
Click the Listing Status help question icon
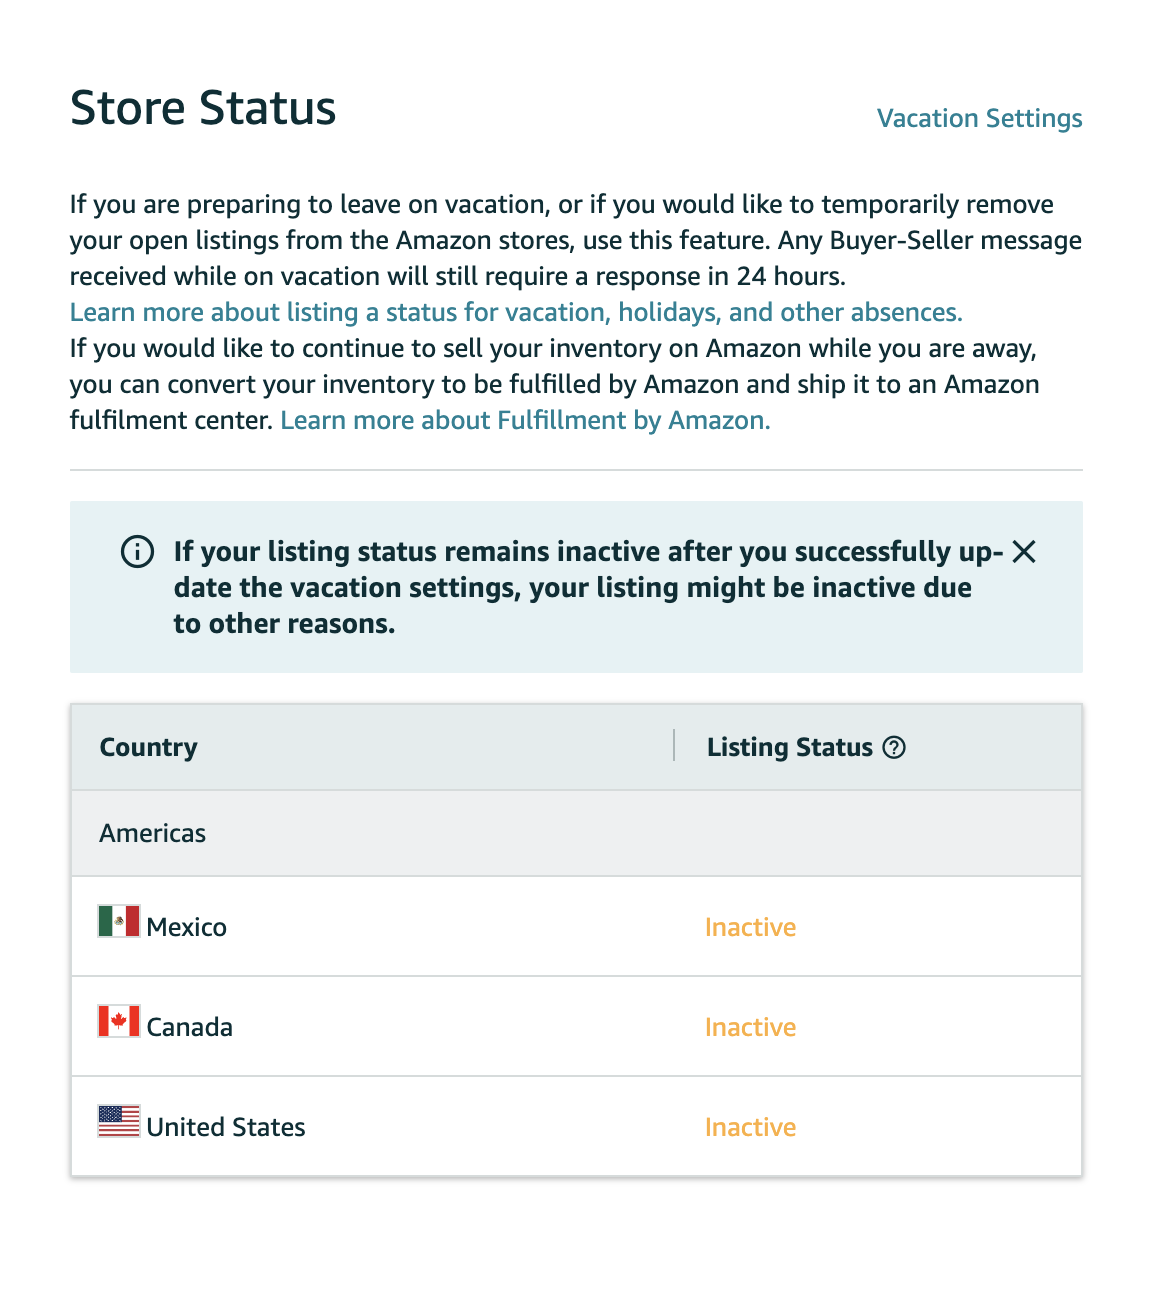pos(894,747)
